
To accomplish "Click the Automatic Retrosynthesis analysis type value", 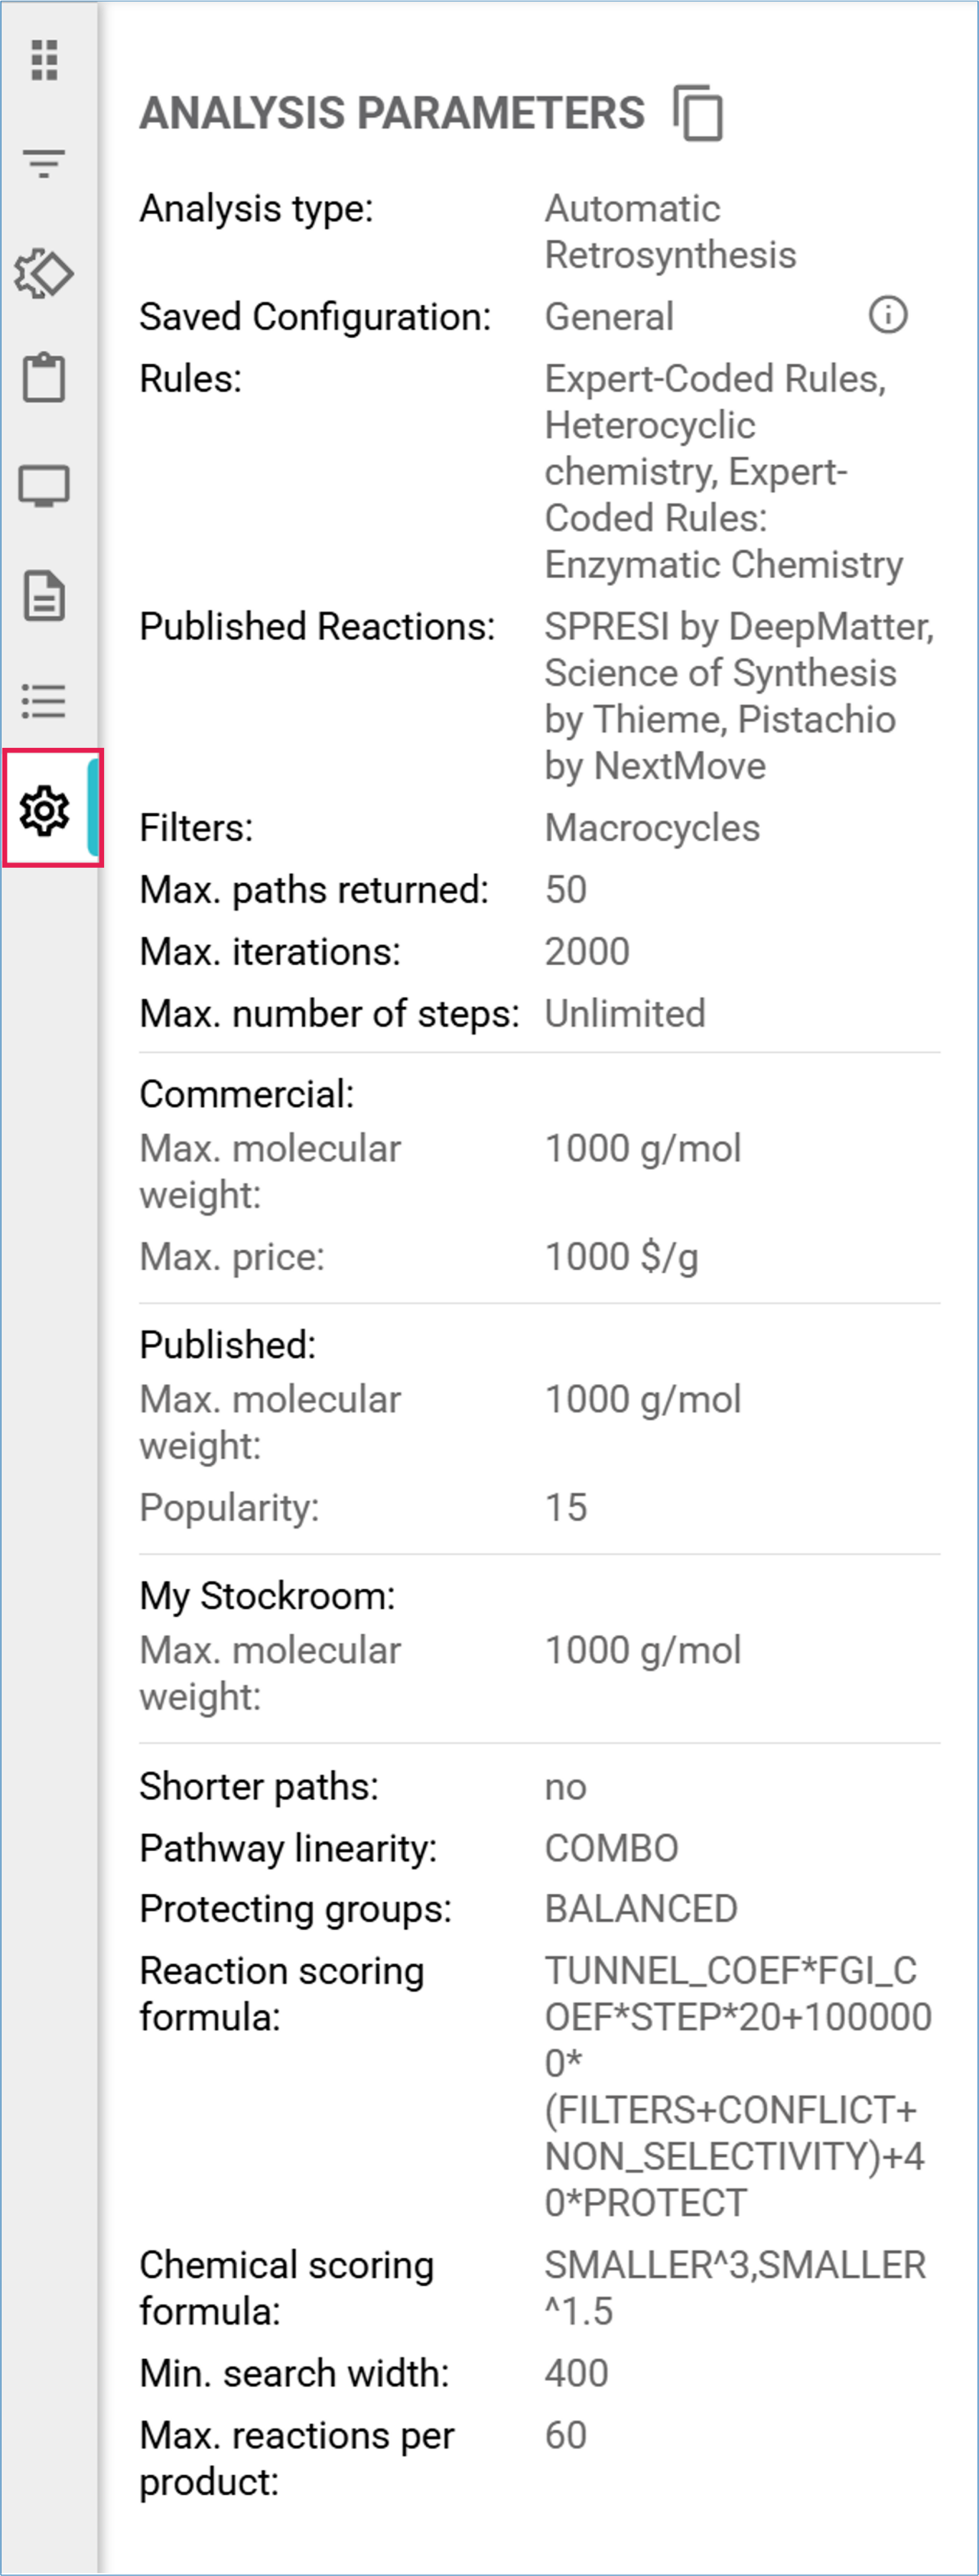I will pyautogui.click(x=670, y=232).
